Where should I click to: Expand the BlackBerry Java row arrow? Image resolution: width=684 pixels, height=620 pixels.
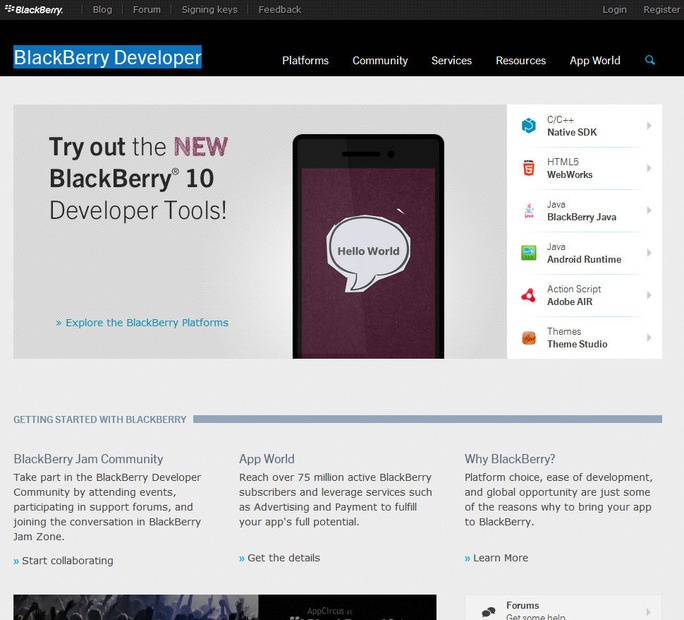pyautogui.click(x=649, y=210)
